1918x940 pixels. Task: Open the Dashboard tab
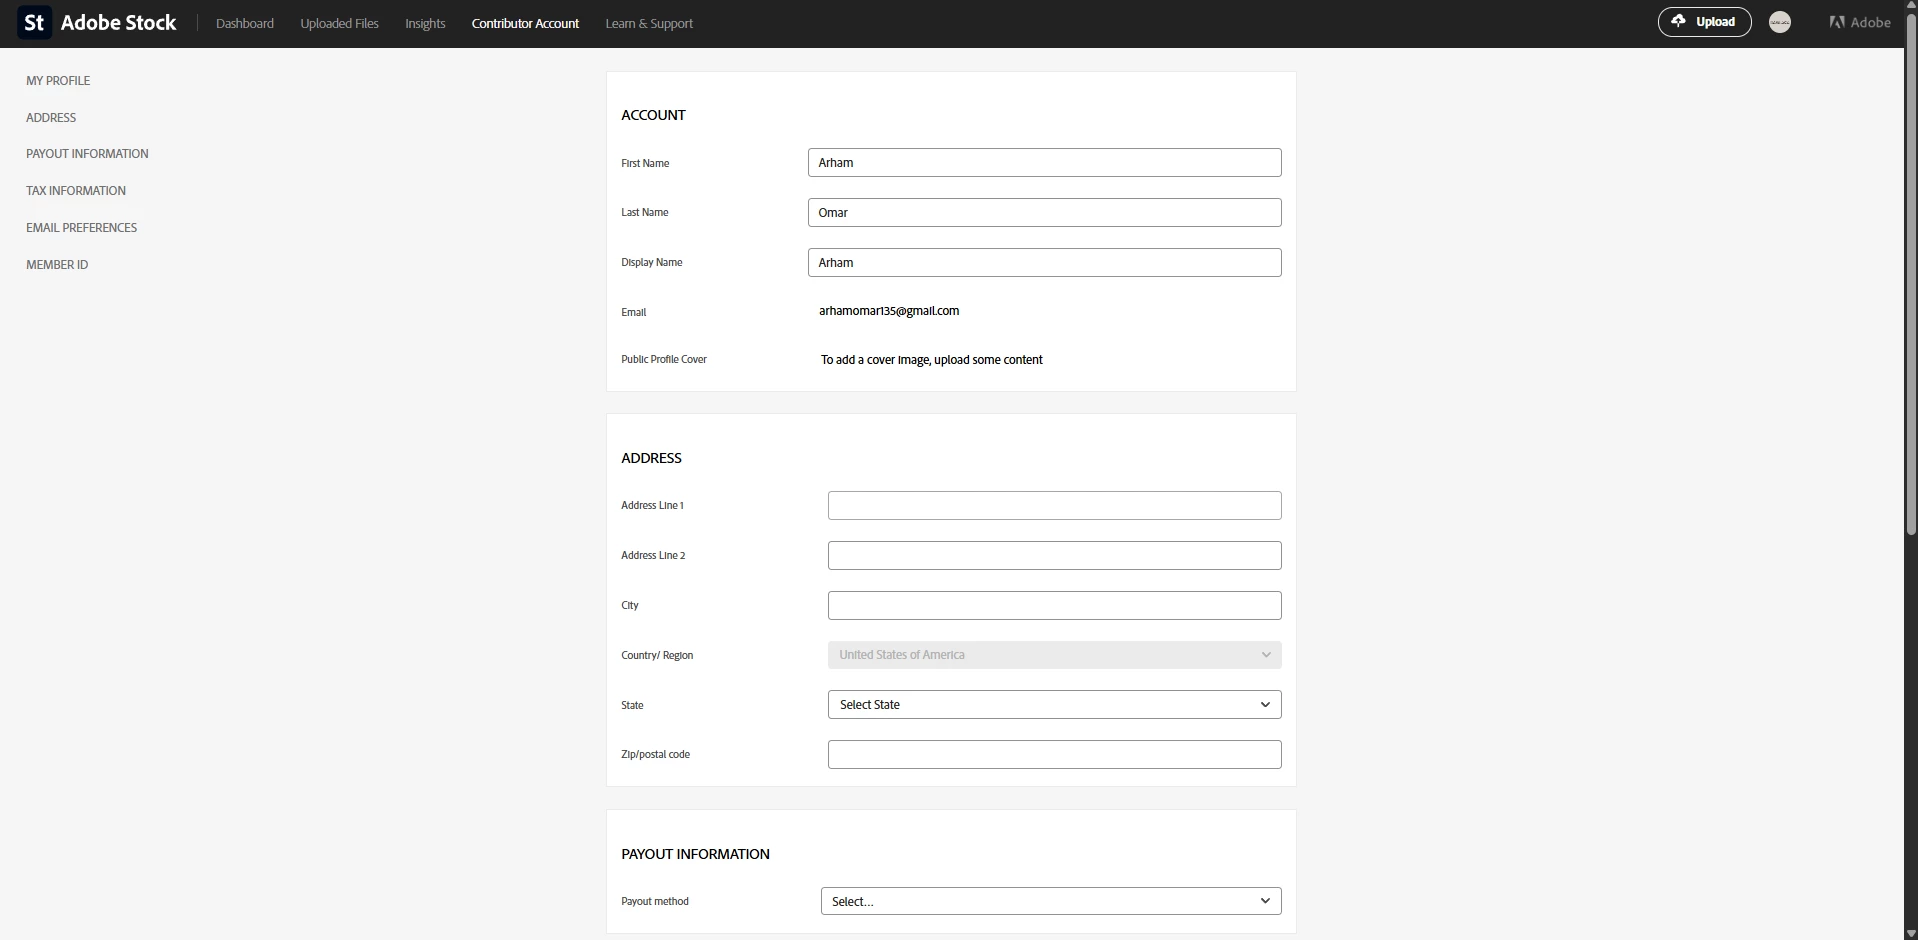tap(245, 23)
